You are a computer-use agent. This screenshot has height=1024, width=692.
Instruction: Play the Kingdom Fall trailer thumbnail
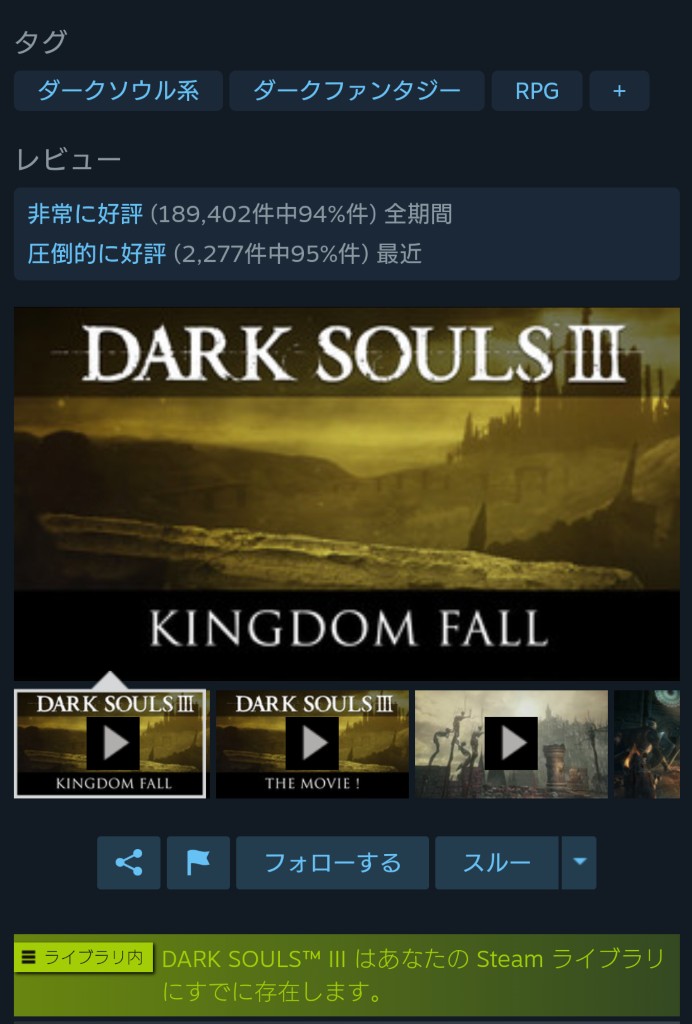(x=110, y=744)
